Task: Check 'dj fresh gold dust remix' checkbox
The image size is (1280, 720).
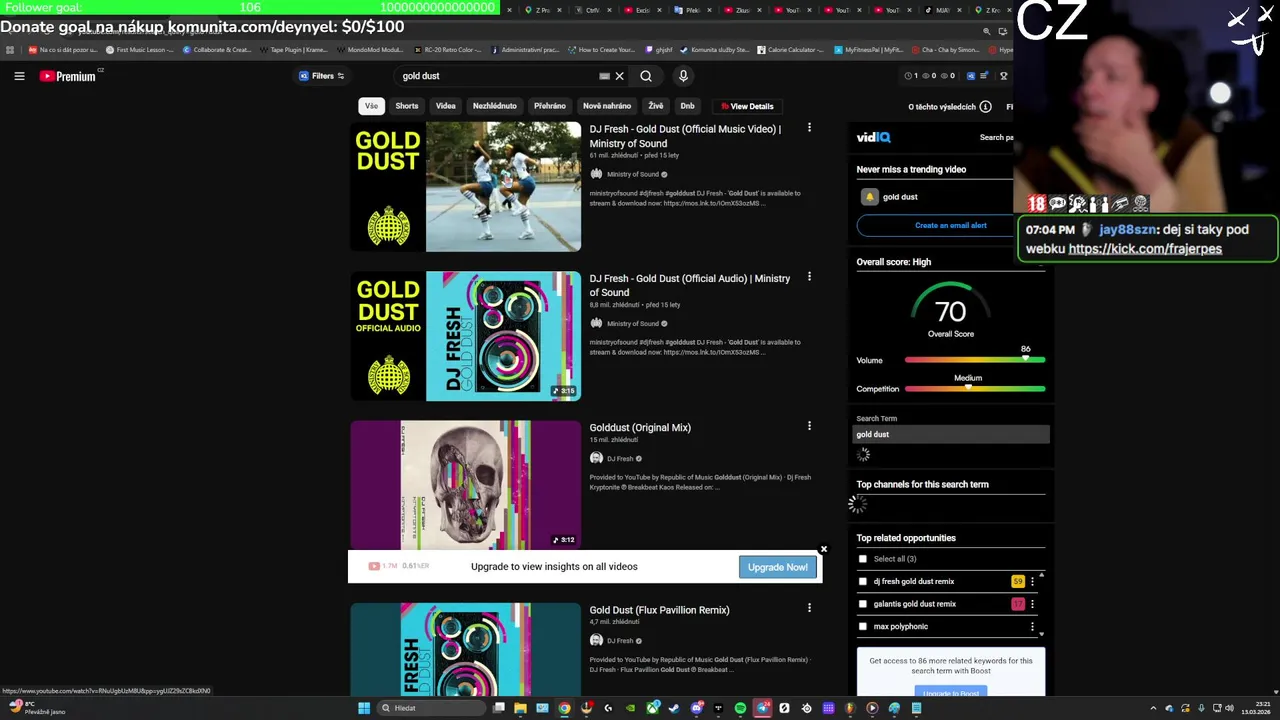Action: (x=863, y=581)
